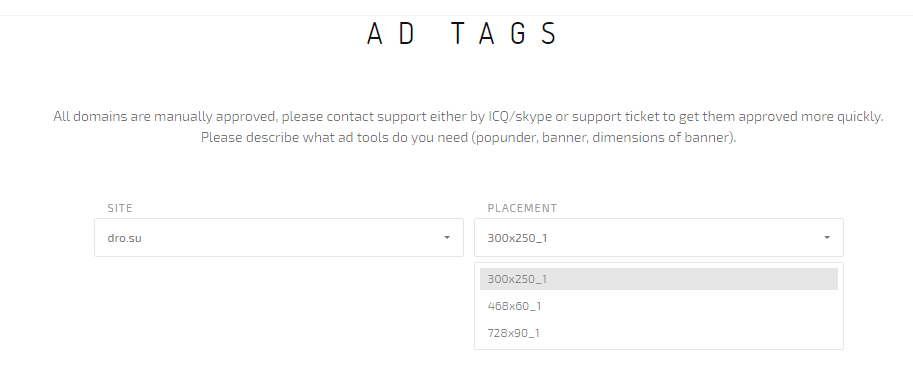
Task: Click the Placement dropdown arrow
Action: [826, 238]
